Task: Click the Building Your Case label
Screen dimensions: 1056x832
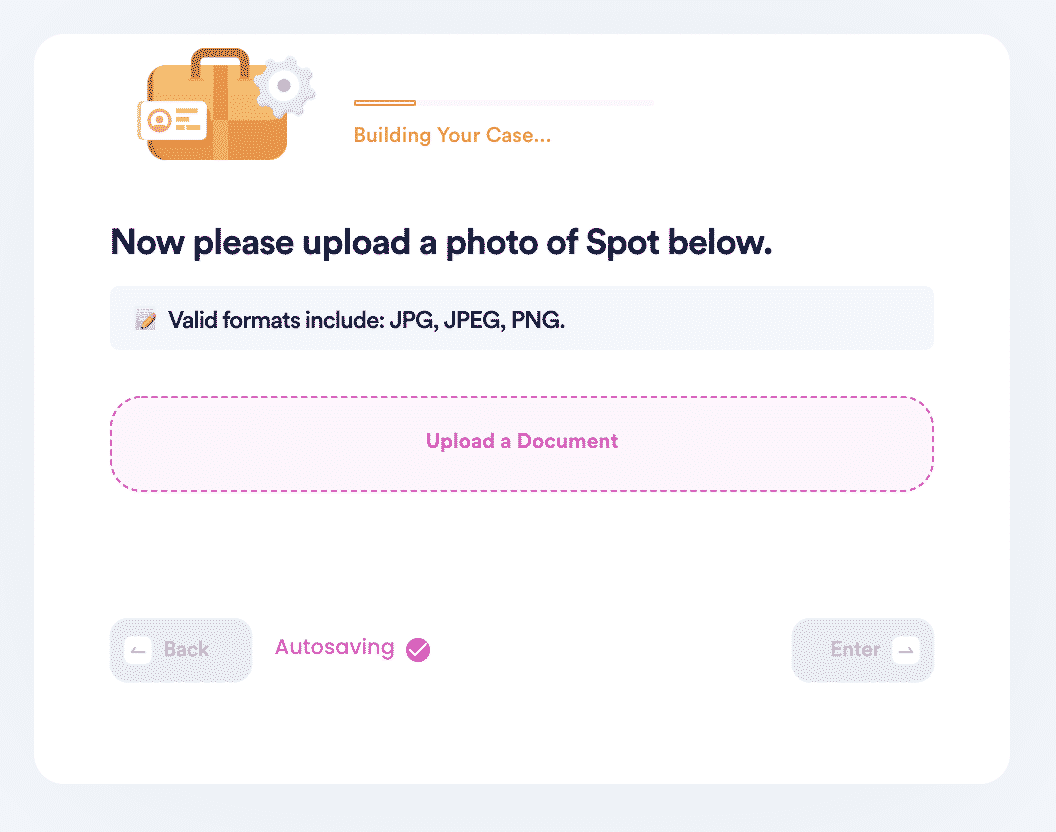Action: 453,135
